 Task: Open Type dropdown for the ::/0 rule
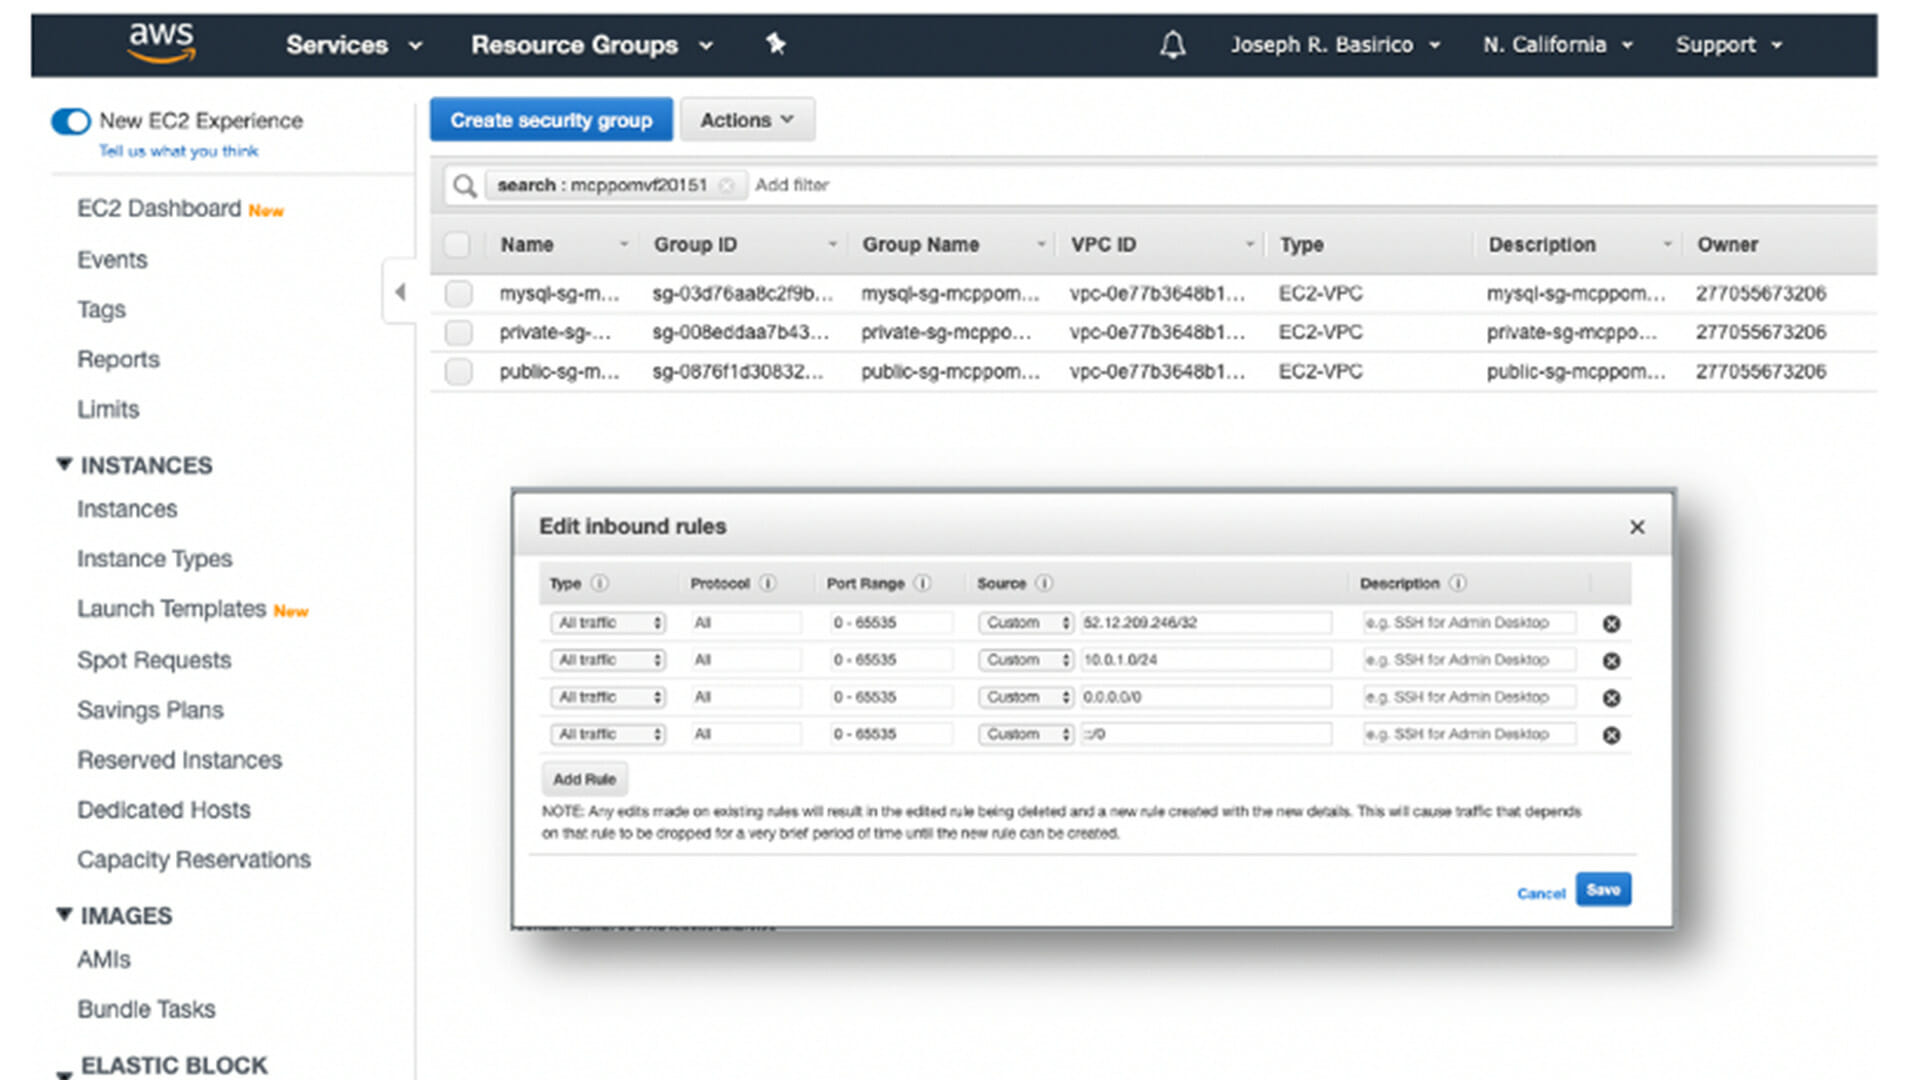click(x=608, y=734)
